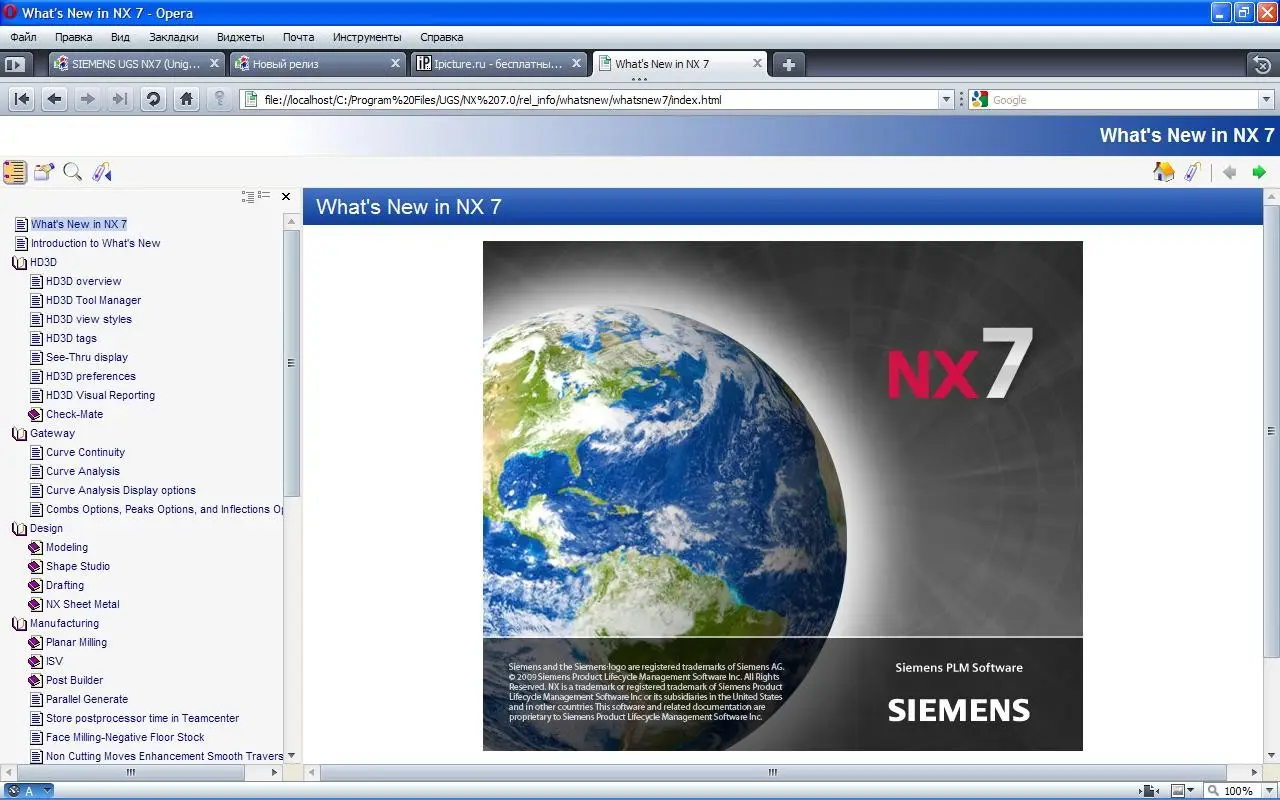Open Store postprocessor time in Teamcenter topic
Screen dimensions: 1280x800
pos(143,718)
